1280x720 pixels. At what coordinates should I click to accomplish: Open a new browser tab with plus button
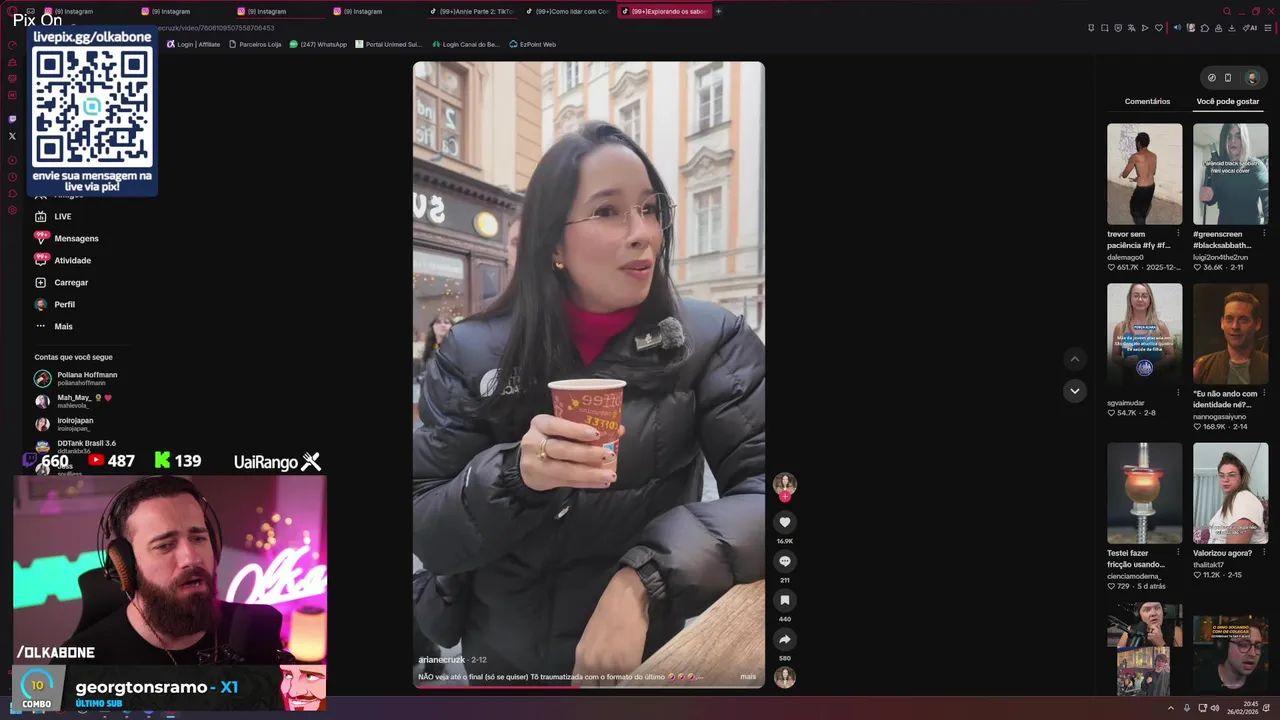pos(718,11)
